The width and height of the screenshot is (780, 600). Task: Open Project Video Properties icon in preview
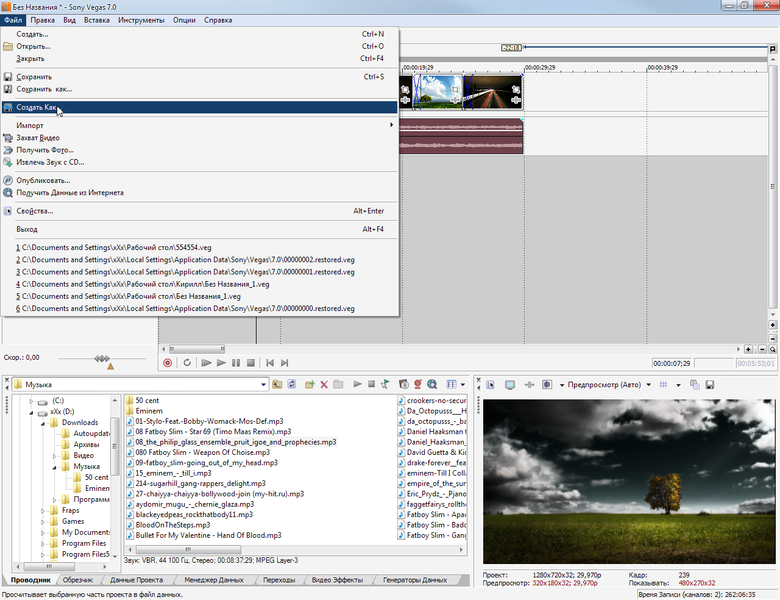click(x=490, y=385)
